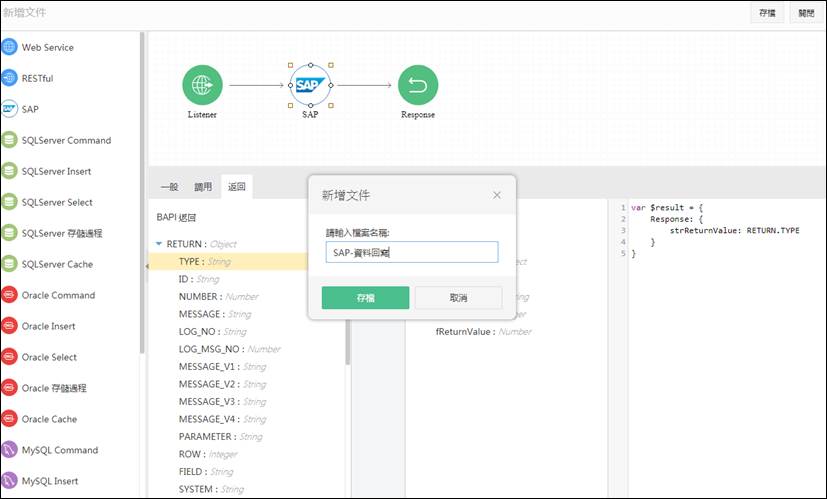This screenshot has height=499, width=827.
Task: Switch to the 返回 tab
Action: pyautogui.click(x=237, y=187)
